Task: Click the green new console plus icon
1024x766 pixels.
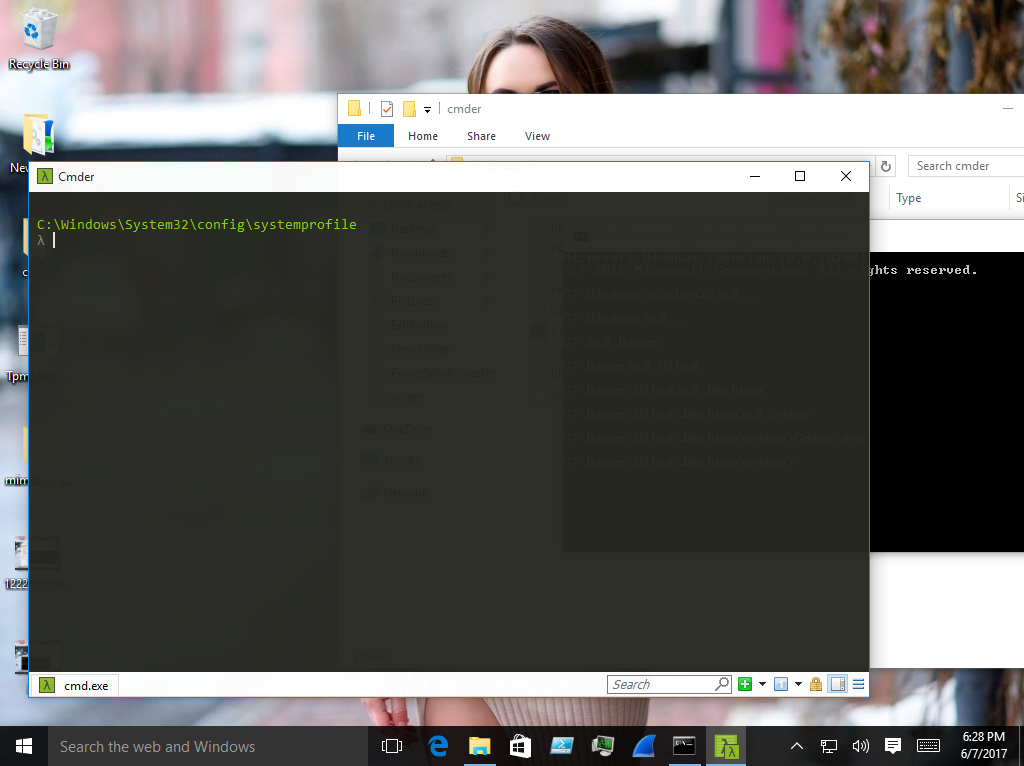Action: tap(744, 684)
